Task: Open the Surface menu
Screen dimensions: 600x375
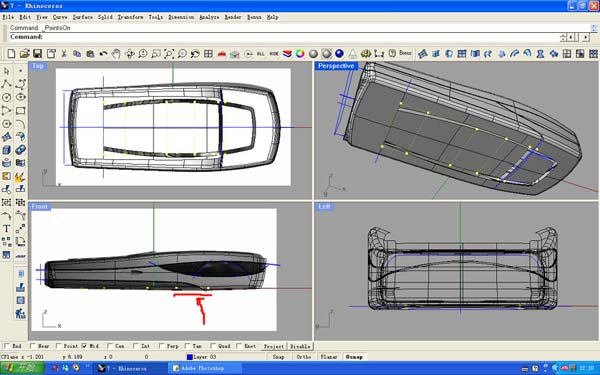Action: coord(83,17)
